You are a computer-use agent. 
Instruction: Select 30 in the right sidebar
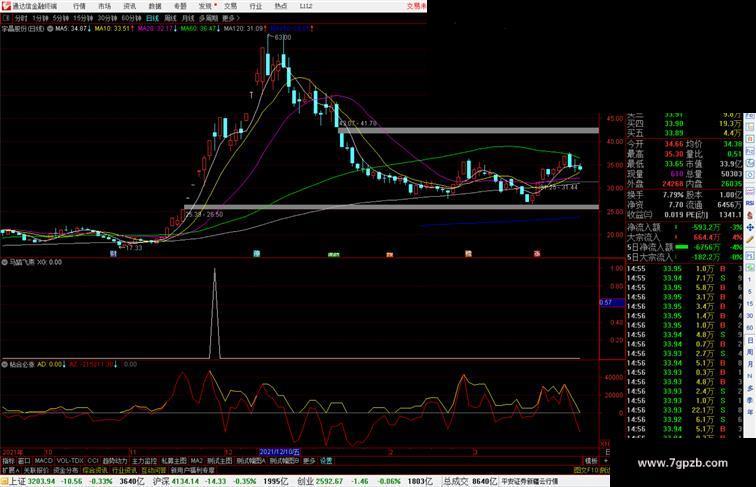[x=750, y=316]
